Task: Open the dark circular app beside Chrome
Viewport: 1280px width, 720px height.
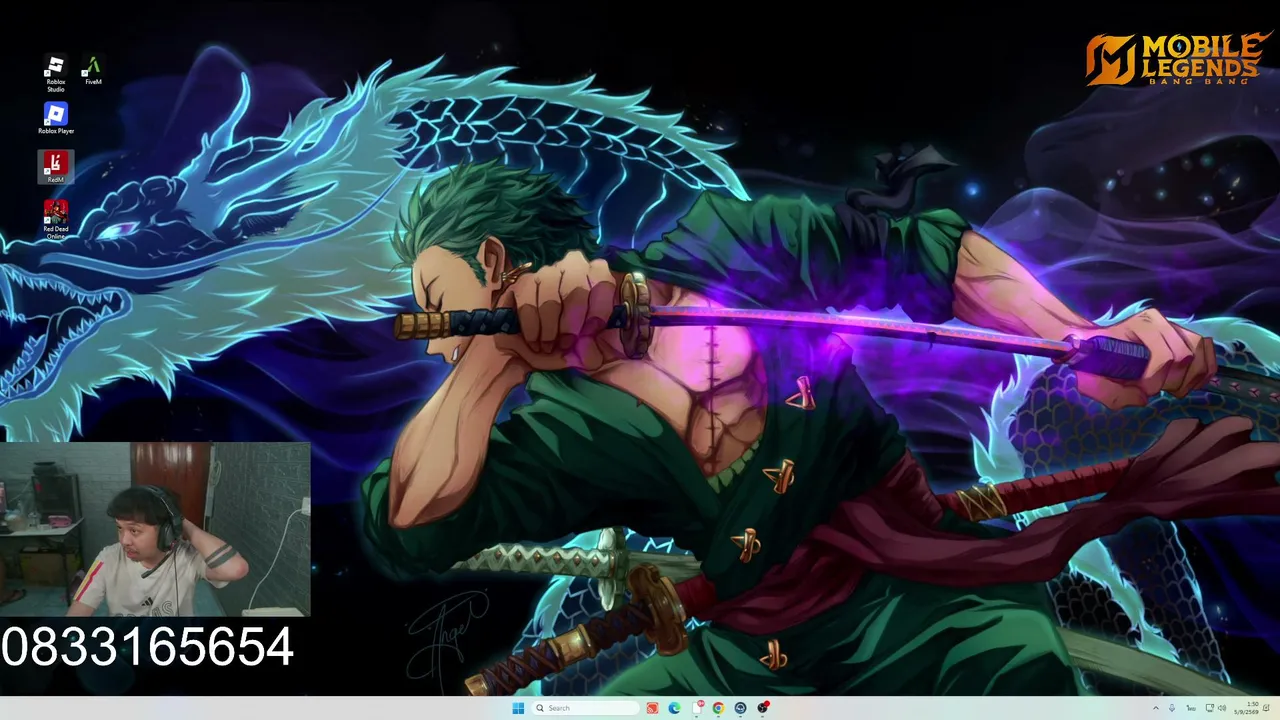Action: (x=740, y=708)
